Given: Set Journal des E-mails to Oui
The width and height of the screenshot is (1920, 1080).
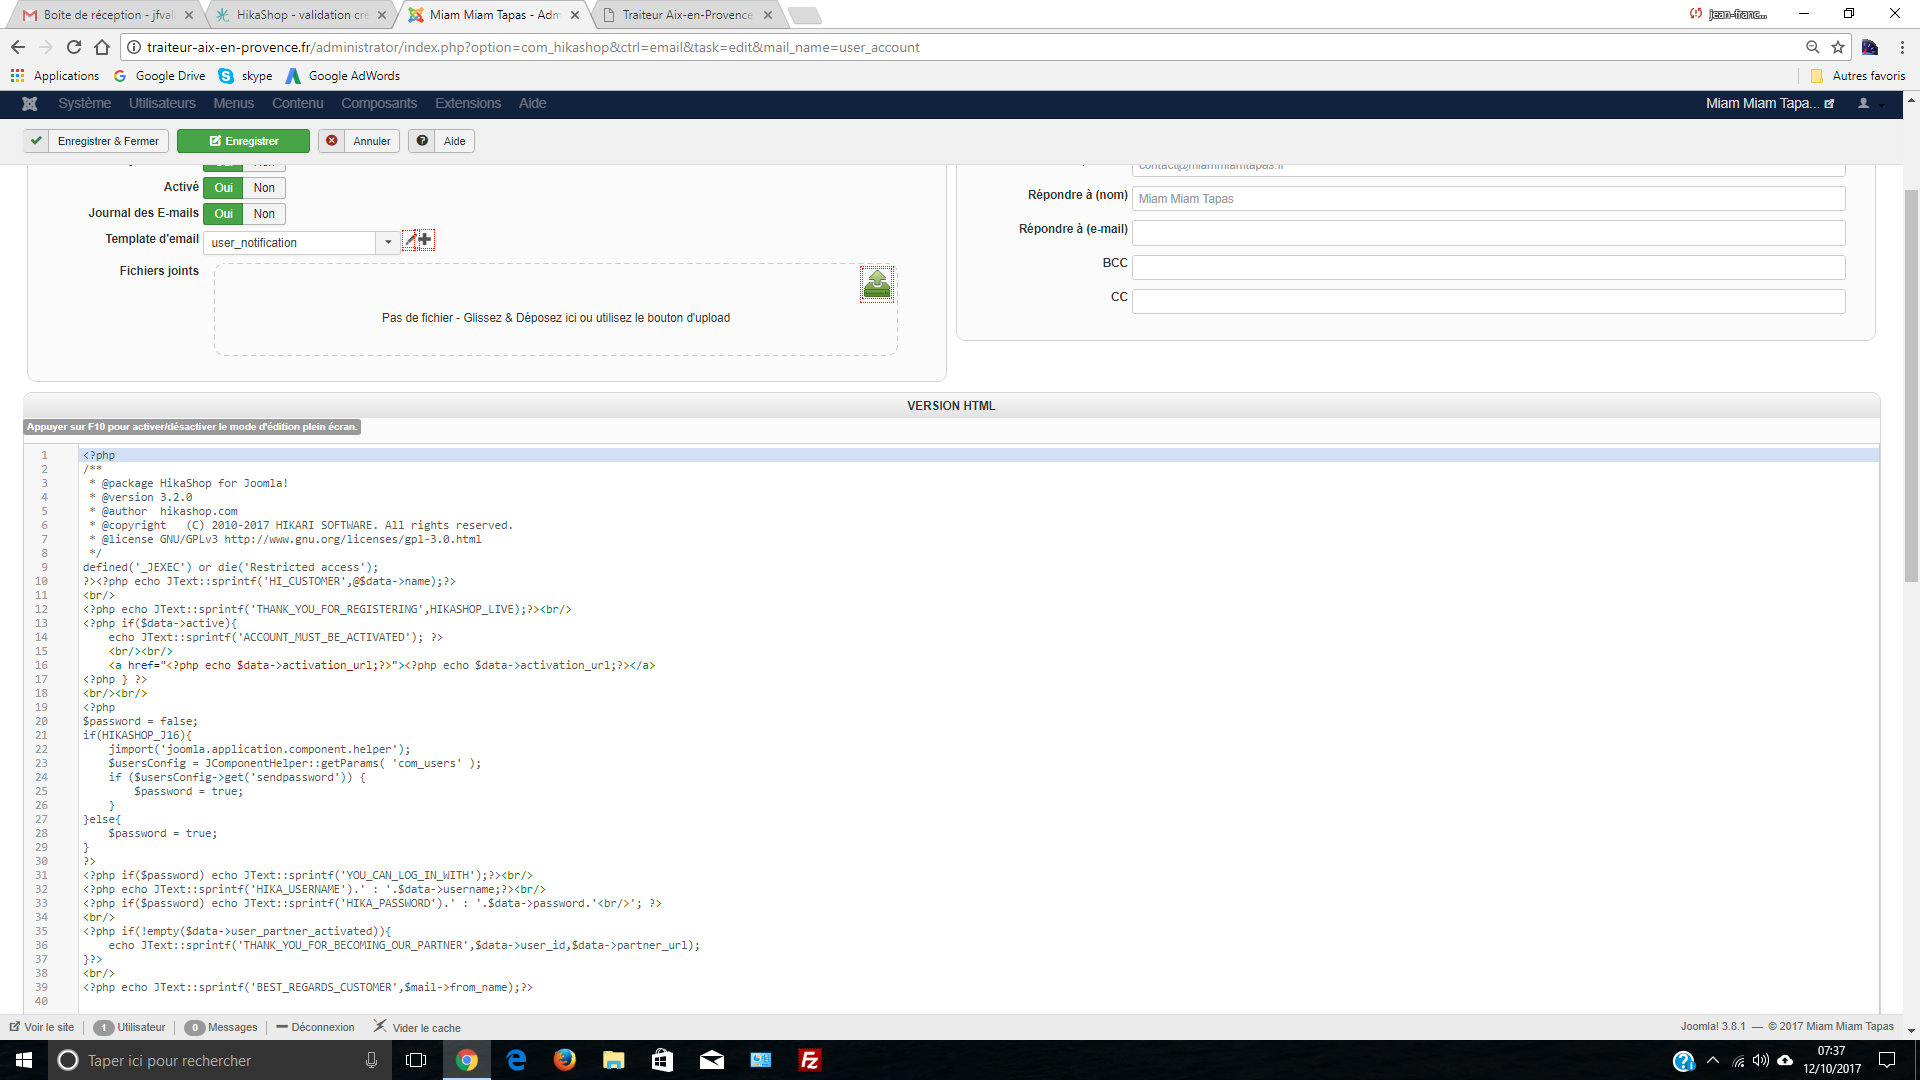Looking at the screenshot, I should pyautogui.click(x=223, y=214).
